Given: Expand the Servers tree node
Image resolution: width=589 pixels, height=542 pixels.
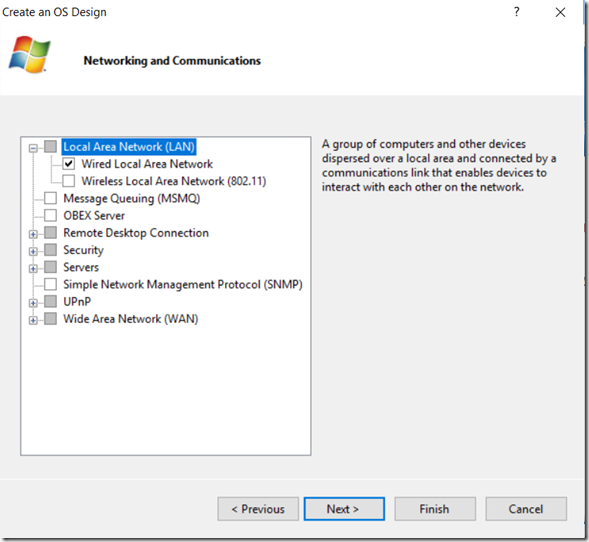Looking at the screenshot, I should click(x=33, y=269).
